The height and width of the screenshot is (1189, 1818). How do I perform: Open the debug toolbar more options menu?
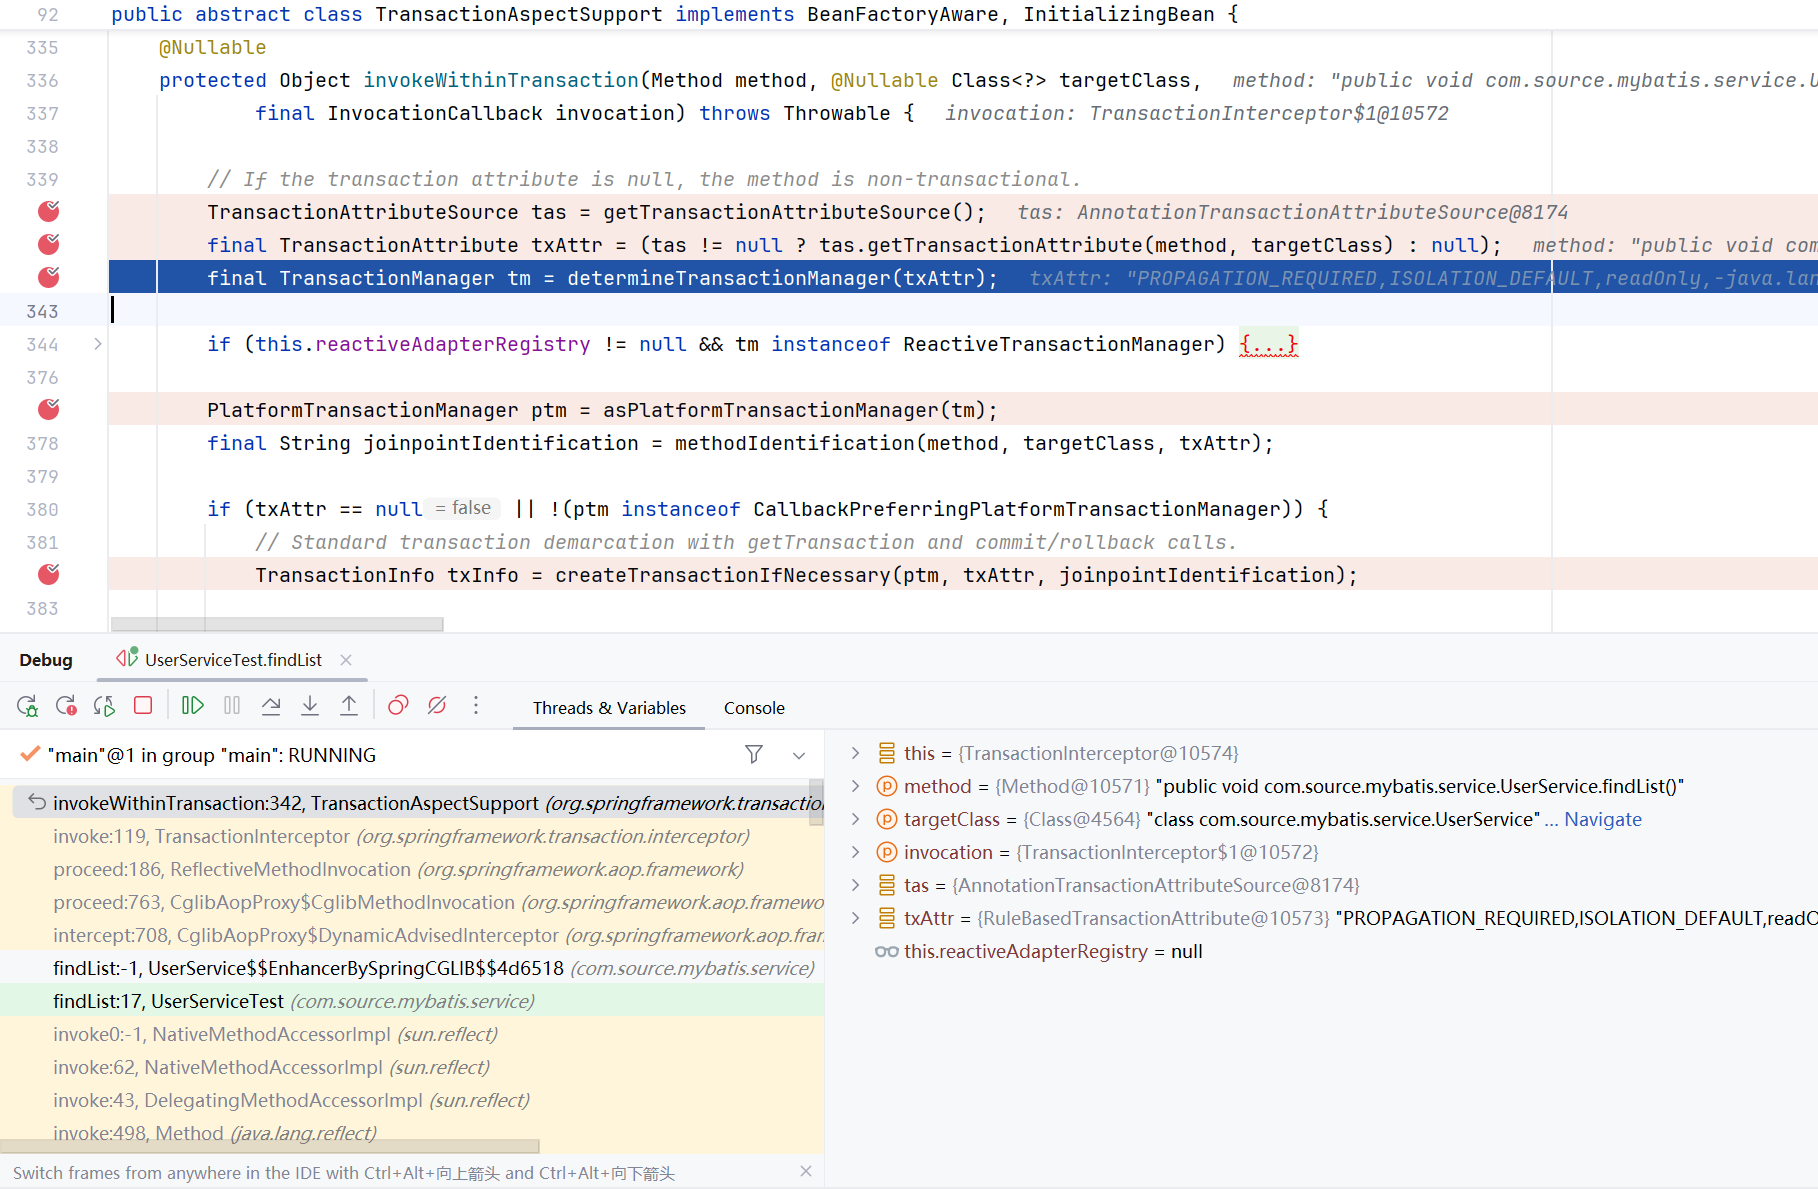click(x=476, y=706)
